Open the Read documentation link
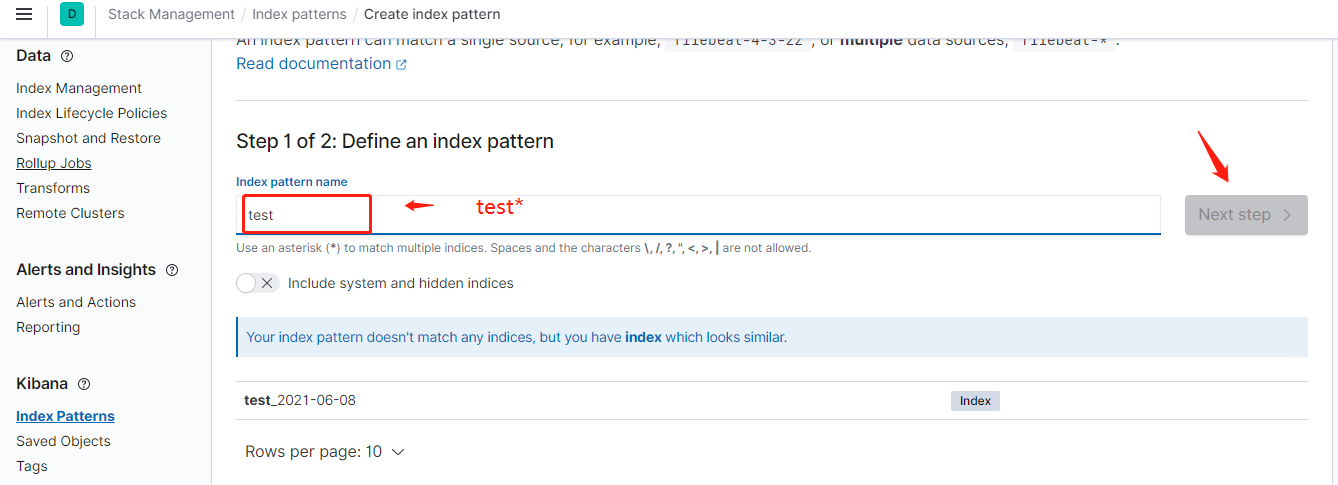Screen dimensions: 1338x485 [x=313, y=64]
